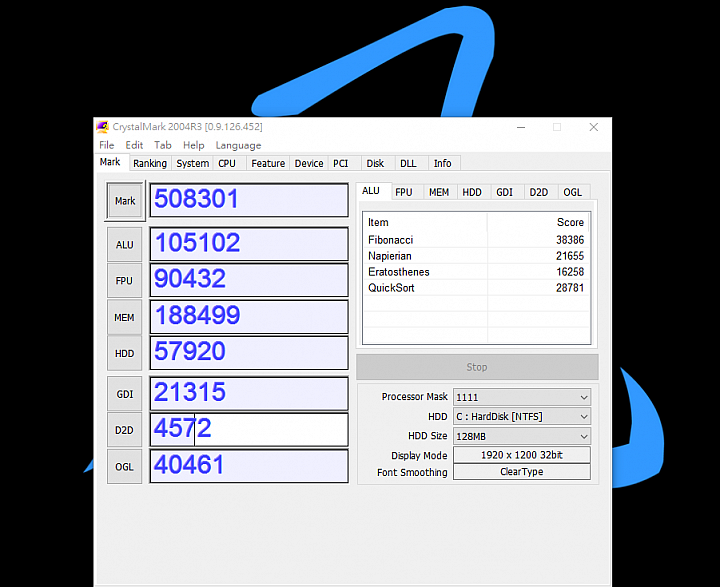Switch to the Info tab
The width and height of the screenshot is (720, 587).
point(443,164)
